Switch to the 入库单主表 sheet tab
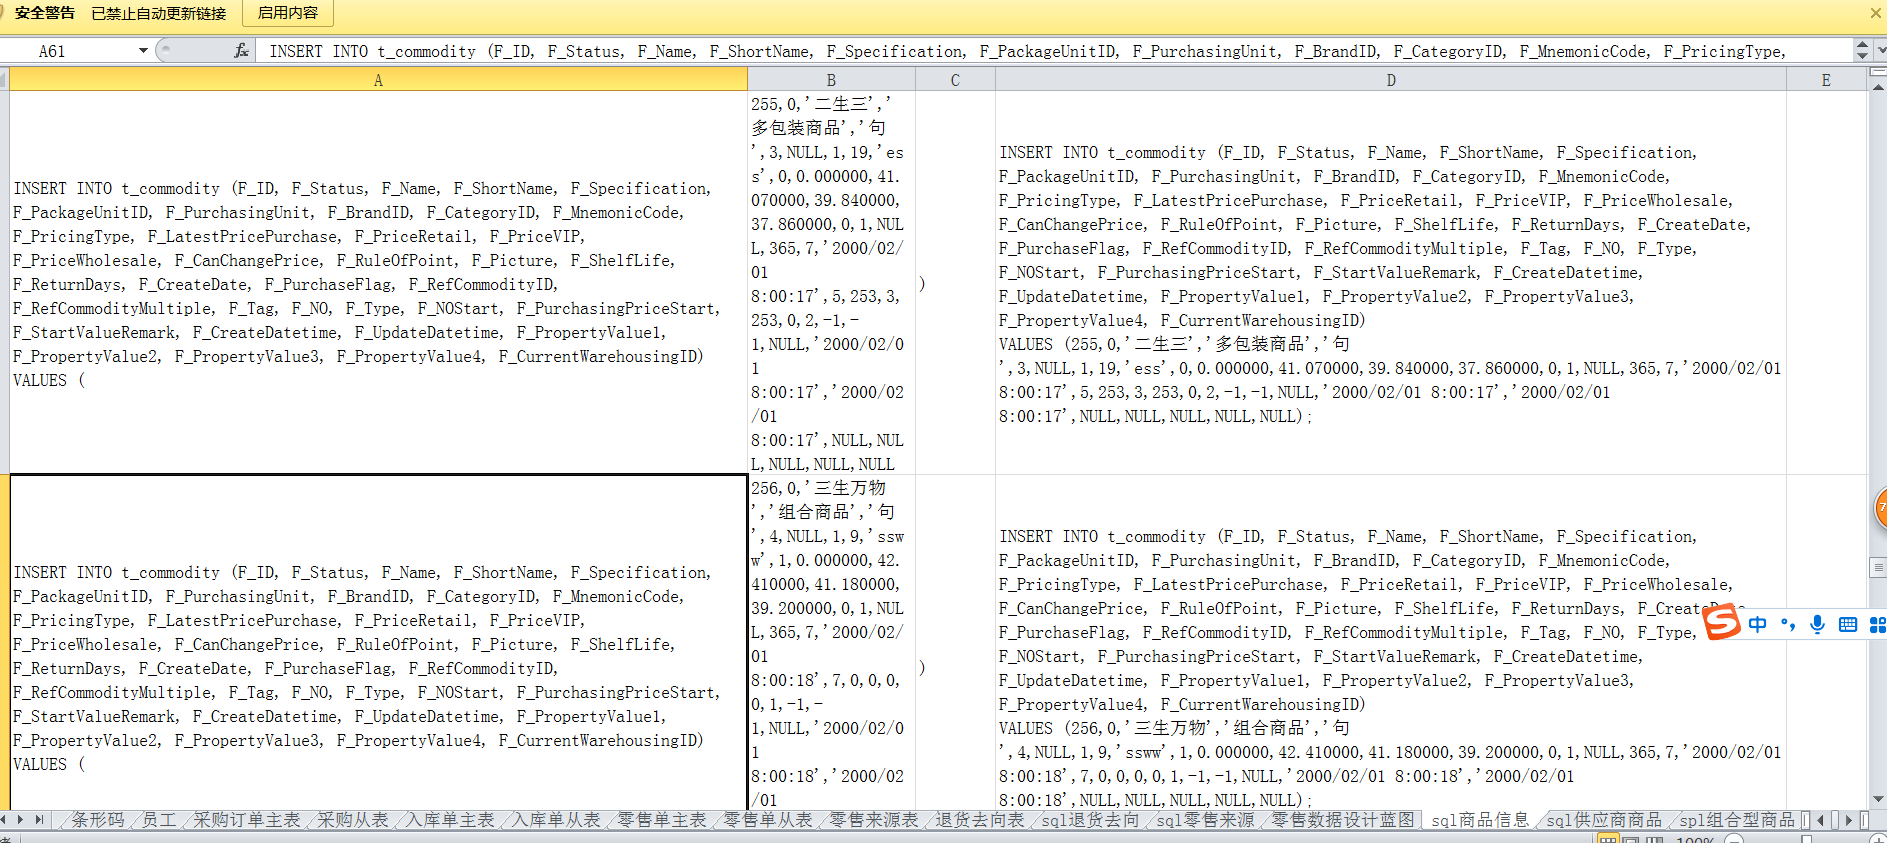1887x843 pixels. coord(450,820)
